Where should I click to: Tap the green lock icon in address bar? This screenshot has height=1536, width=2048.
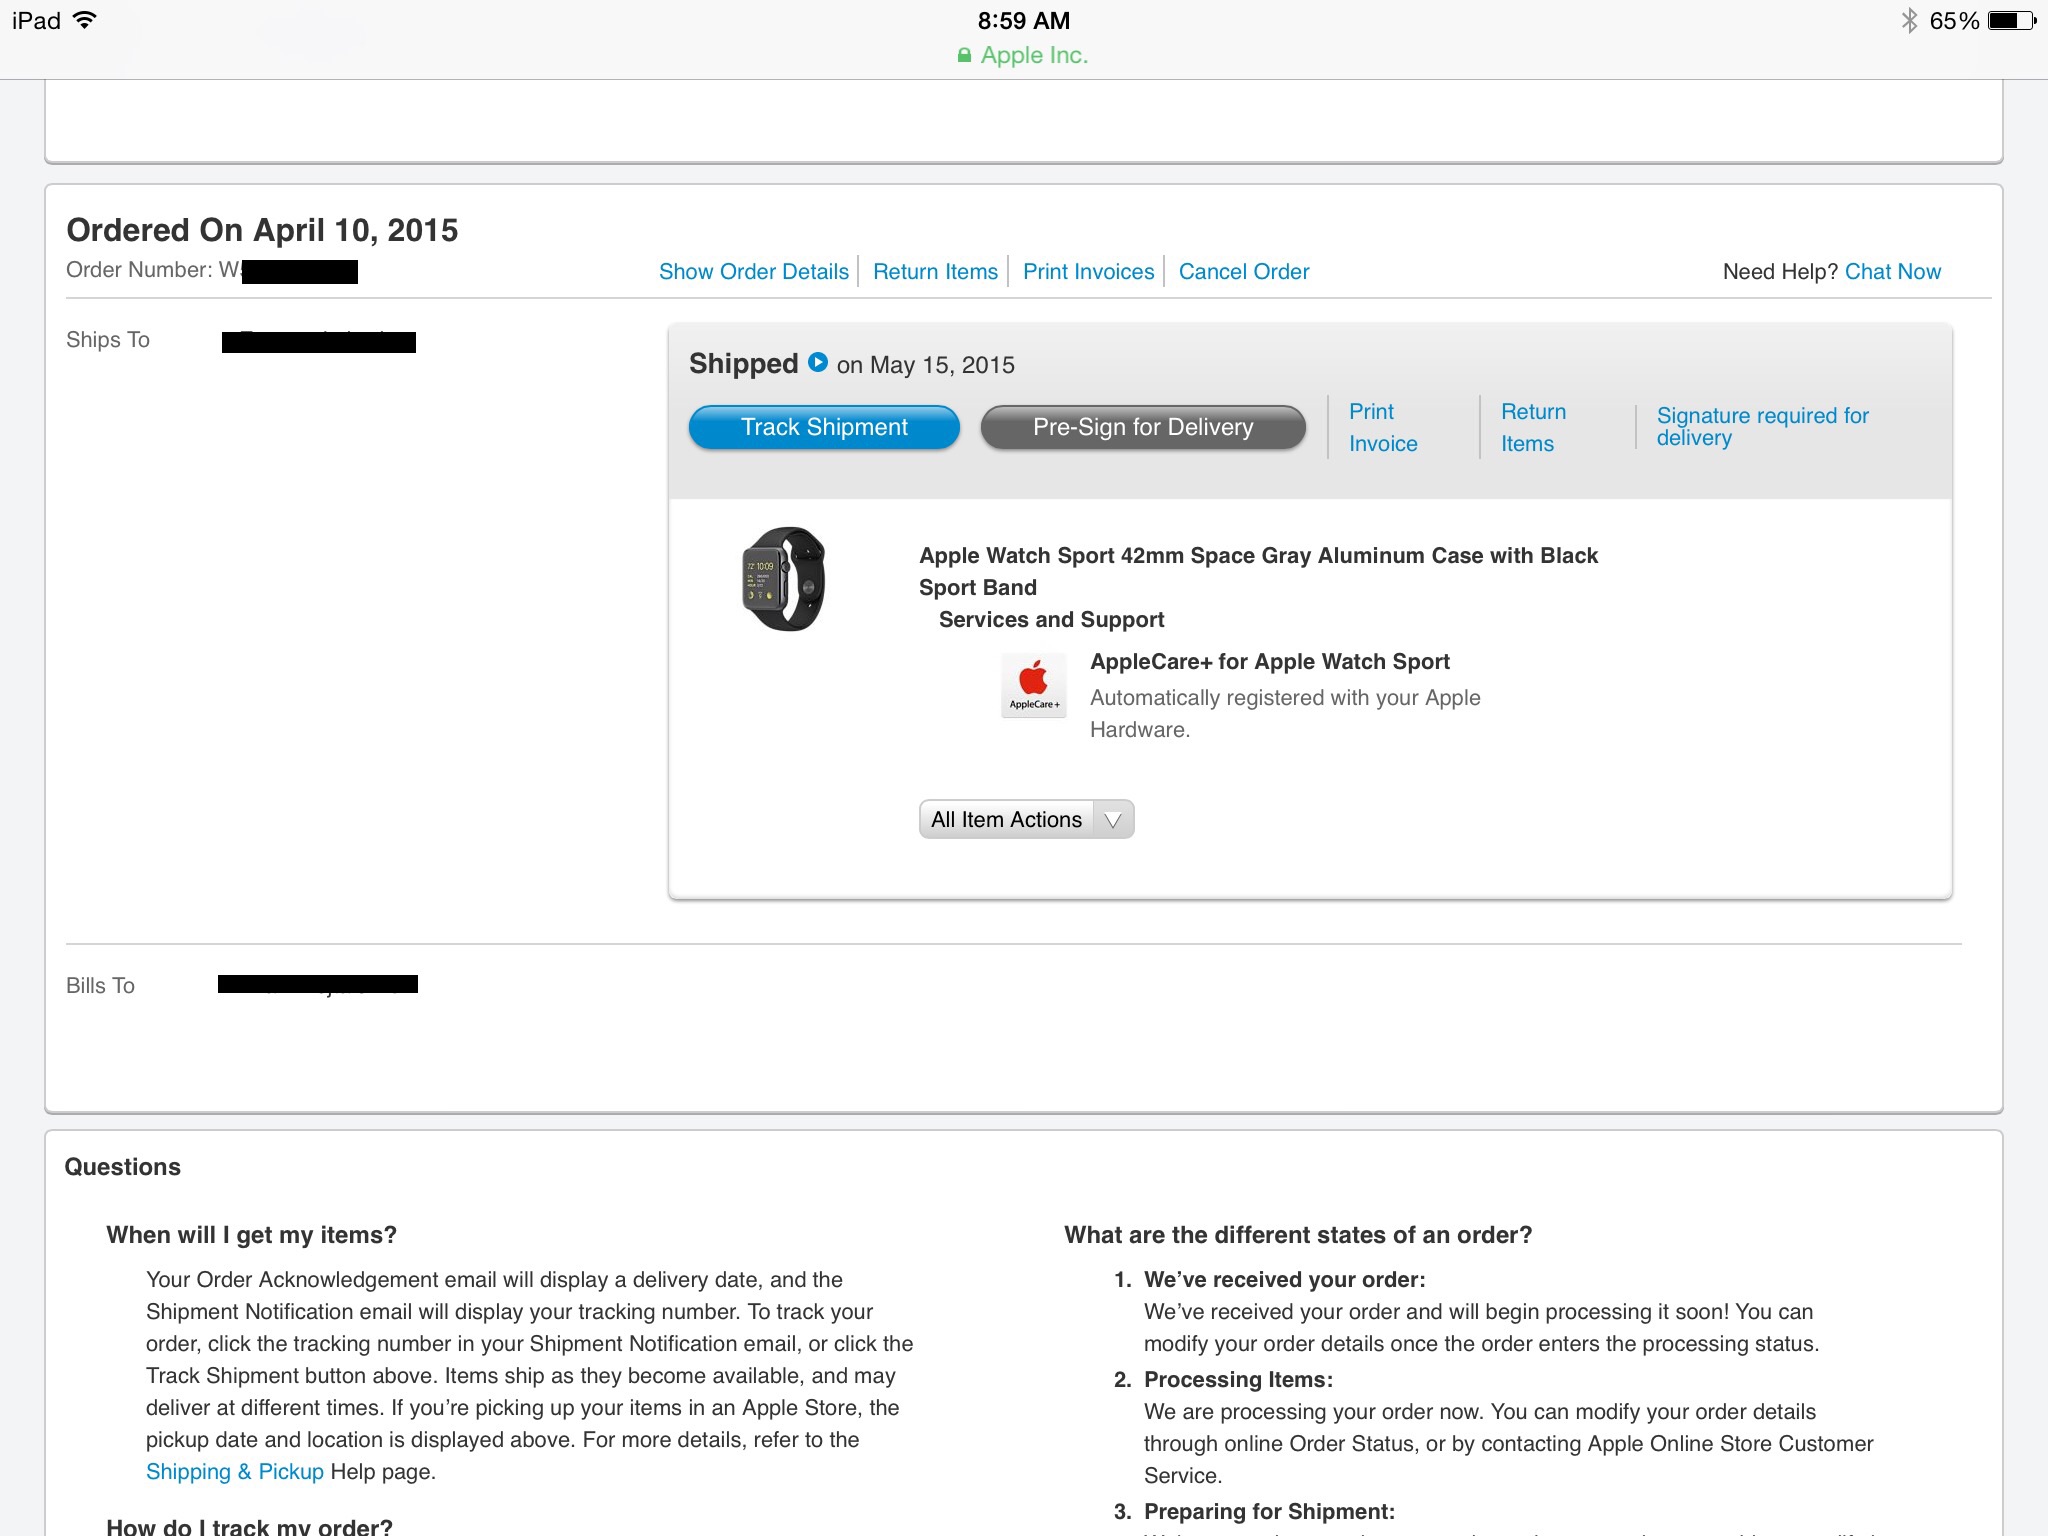click(x=964, y=55)
